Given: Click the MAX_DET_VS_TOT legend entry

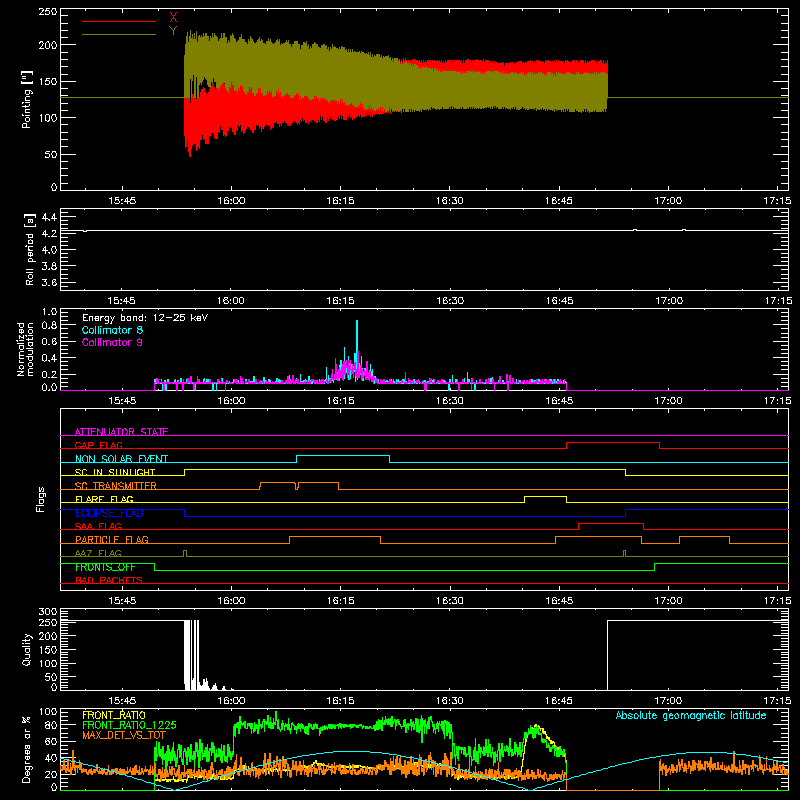Looking at the screenshot, I should point(124,735).
